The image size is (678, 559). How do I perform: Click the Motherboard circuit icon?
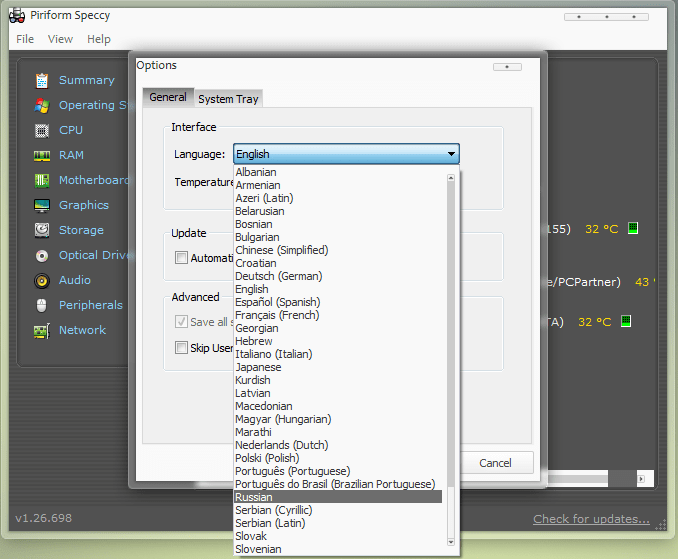pyautogui.click(x=42, y=180)
